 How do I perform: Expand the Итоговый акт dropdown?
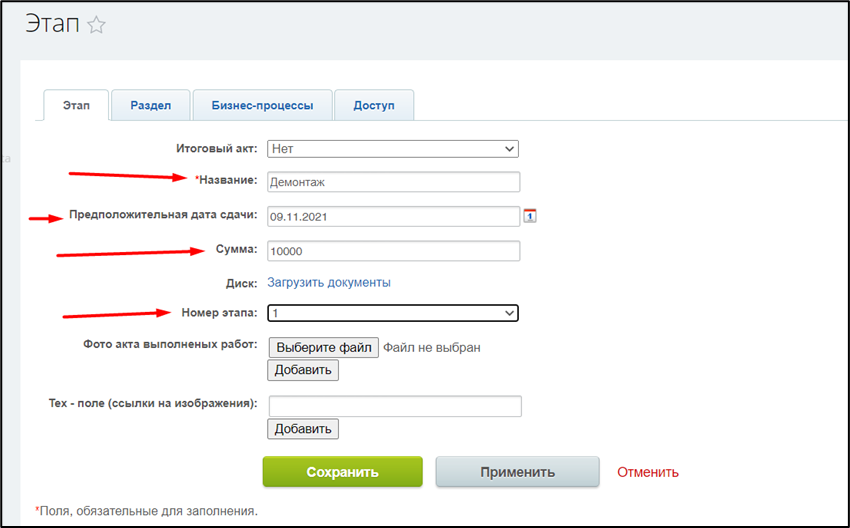coord(392,149)
